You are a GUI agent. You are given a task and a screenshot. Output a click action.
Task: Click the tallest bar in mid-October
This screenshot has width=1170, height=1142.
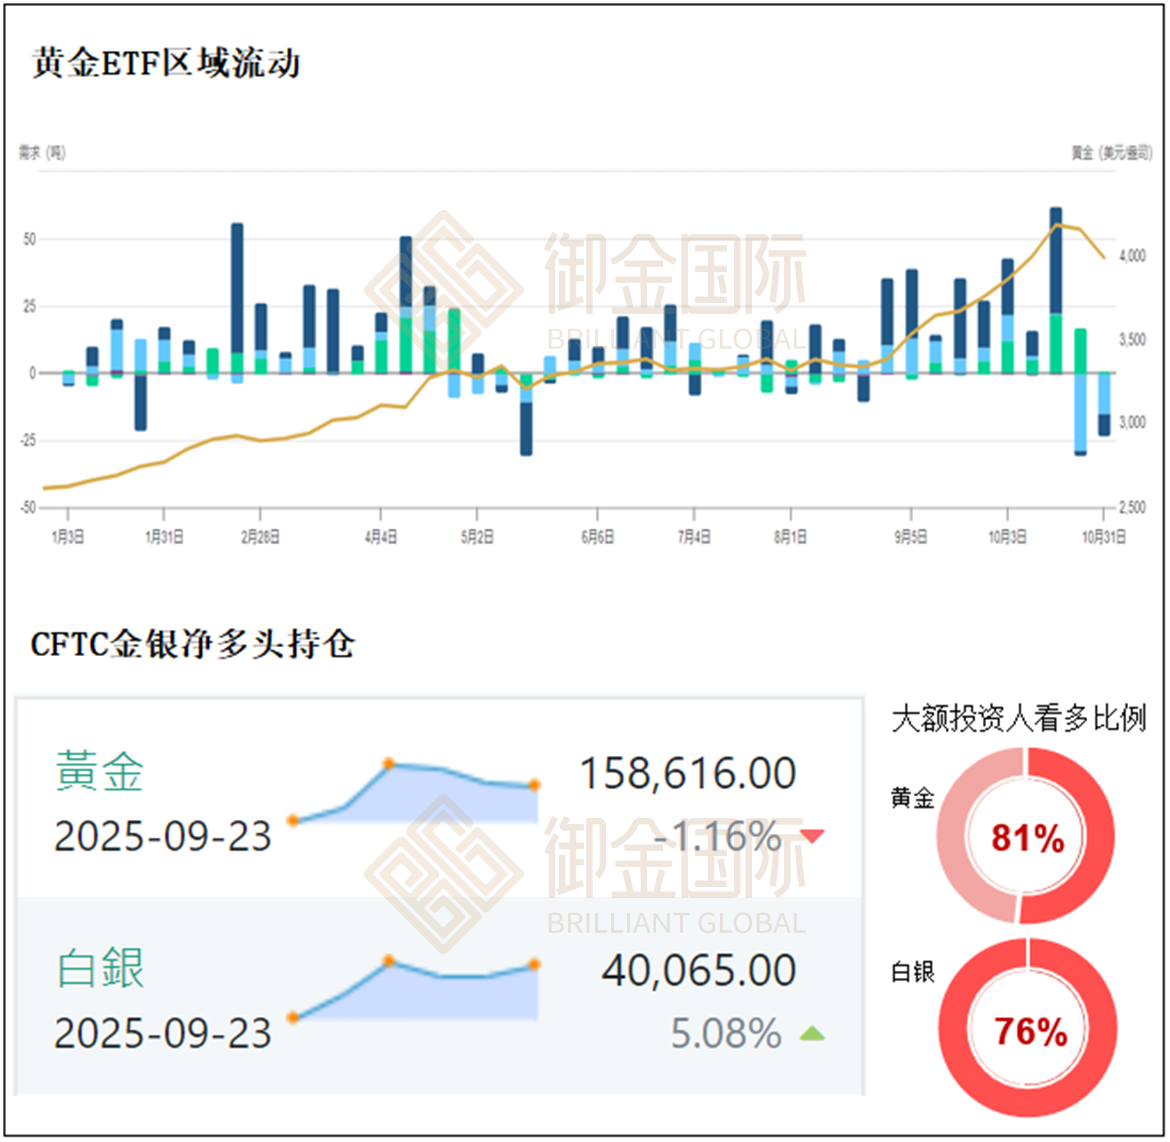coord(1055,260)
